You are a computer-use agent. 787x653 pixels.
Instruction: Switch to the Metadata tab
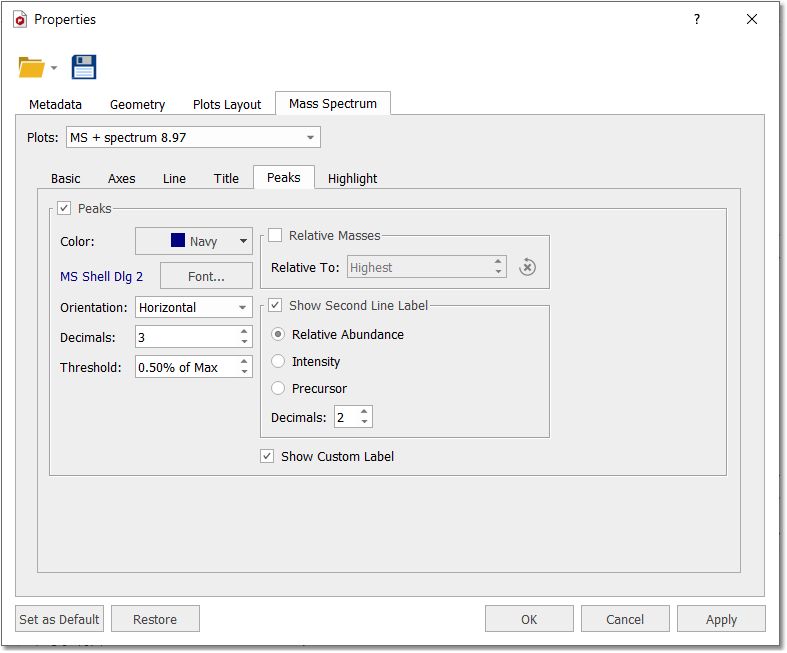click(x=55, y=104)
